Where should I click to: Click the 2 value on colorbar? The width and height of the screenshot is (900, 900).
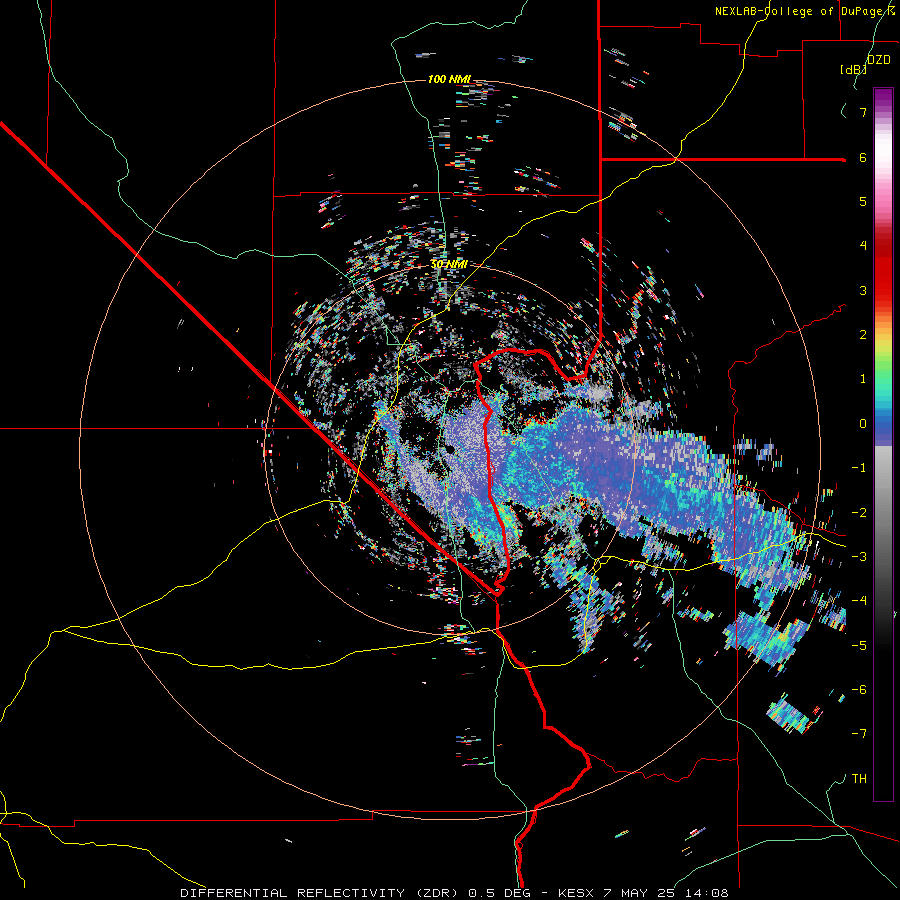click(x=863, y=335)
